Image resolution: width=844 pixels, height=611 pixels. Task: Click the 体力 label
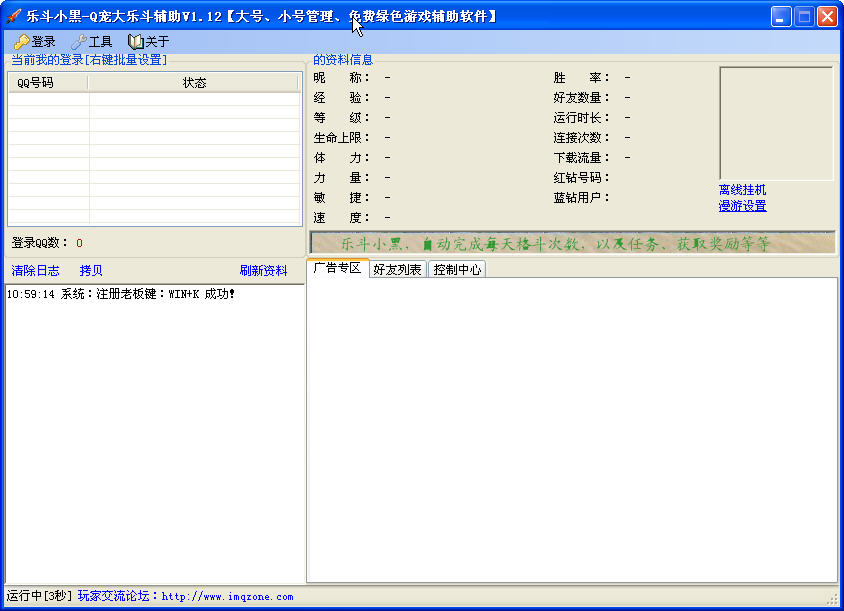tap(342, 158)
